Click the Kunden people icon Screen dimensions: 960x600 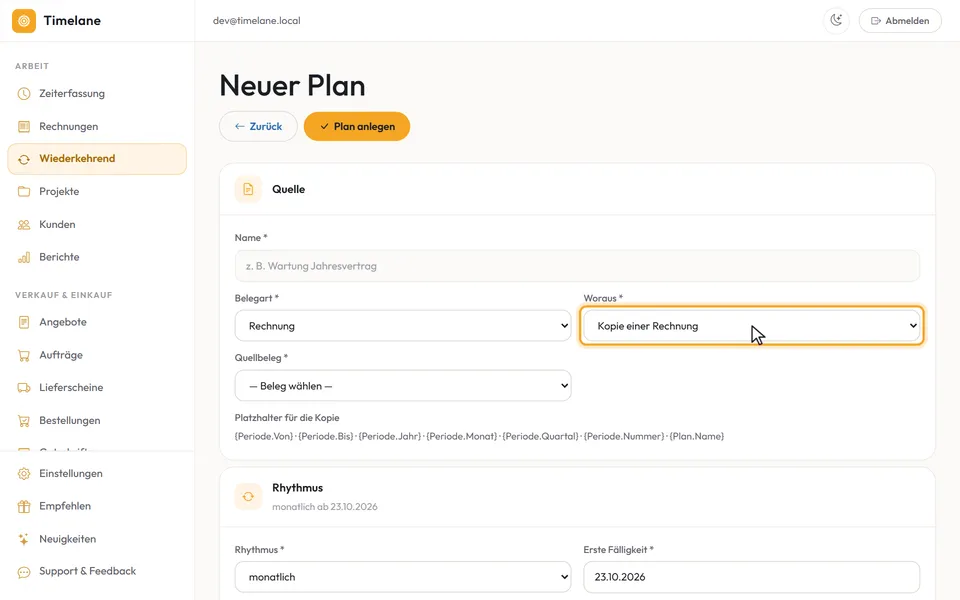pyautogui.click(x=24, y=225)
